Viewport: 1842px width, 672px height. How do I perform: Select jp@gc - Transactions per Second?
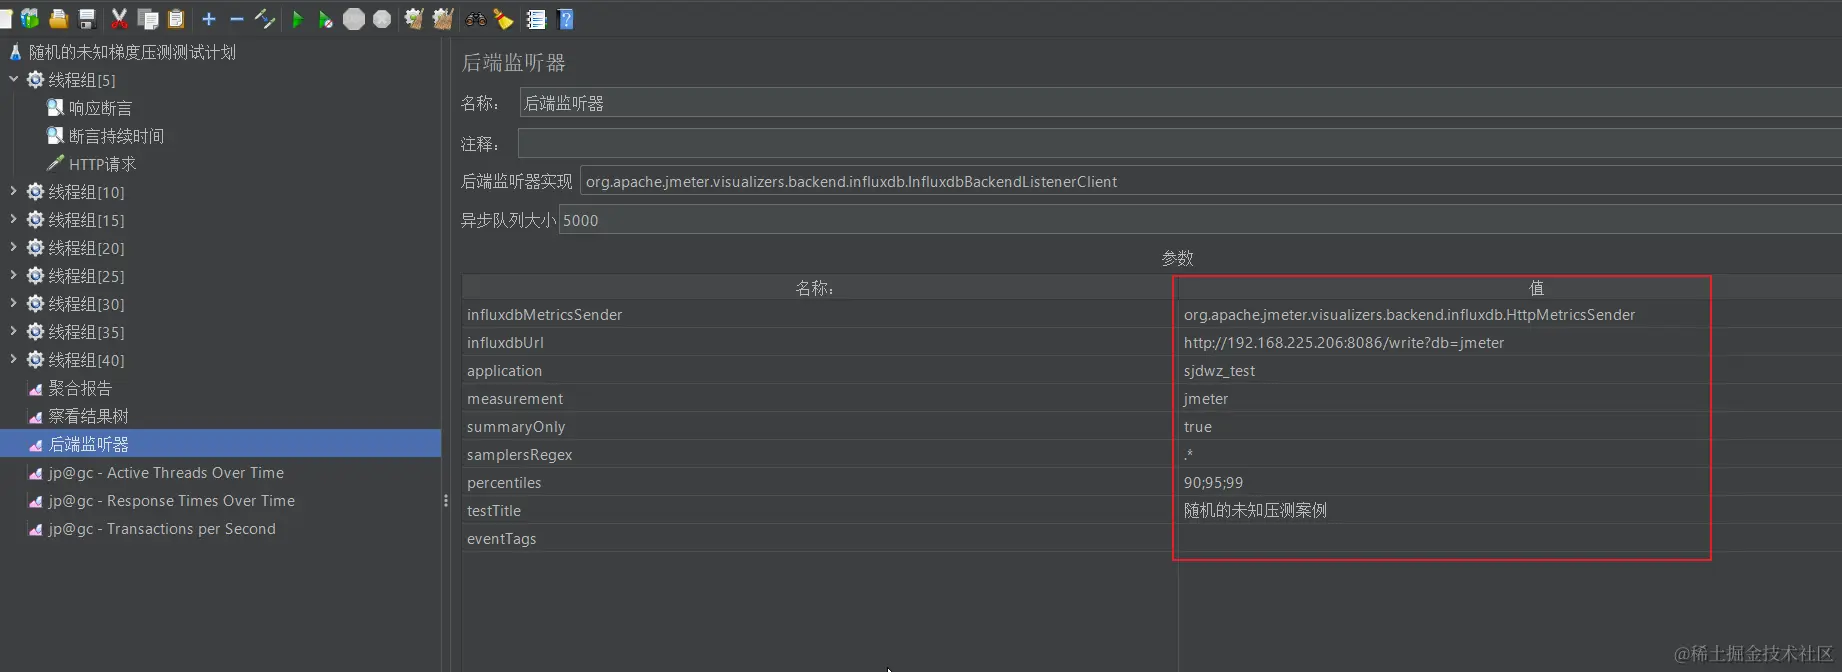tap(162, 528)
